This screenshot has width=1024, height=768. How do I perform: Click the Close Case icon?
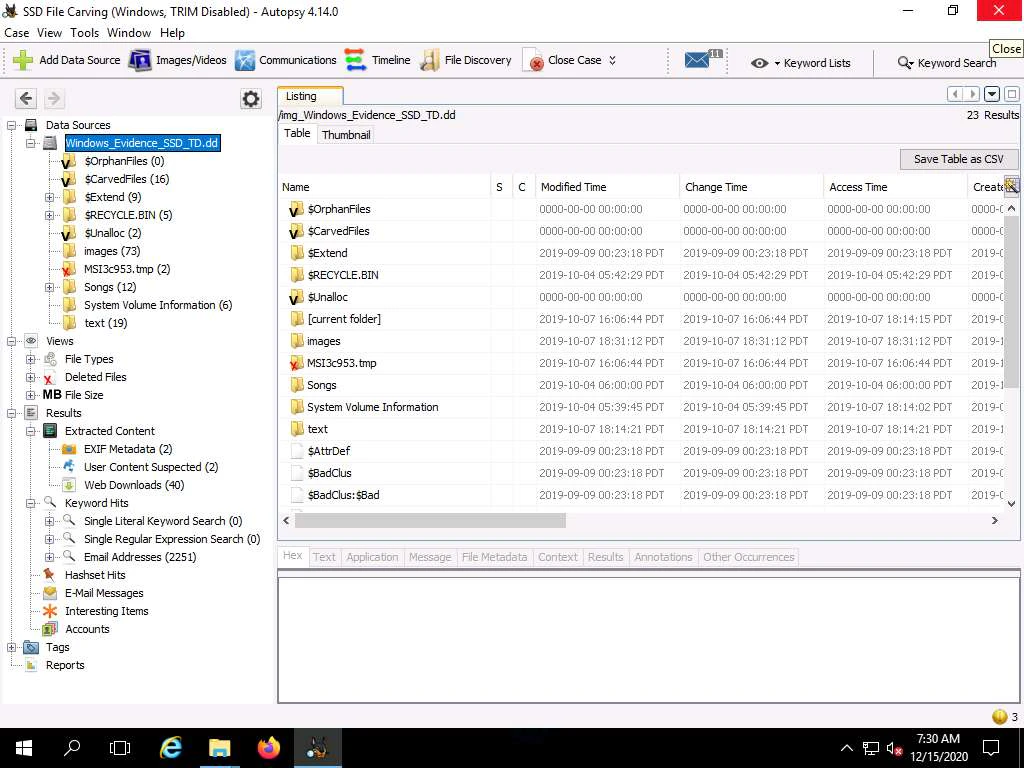pyautogui.click(x=533, y=60)
